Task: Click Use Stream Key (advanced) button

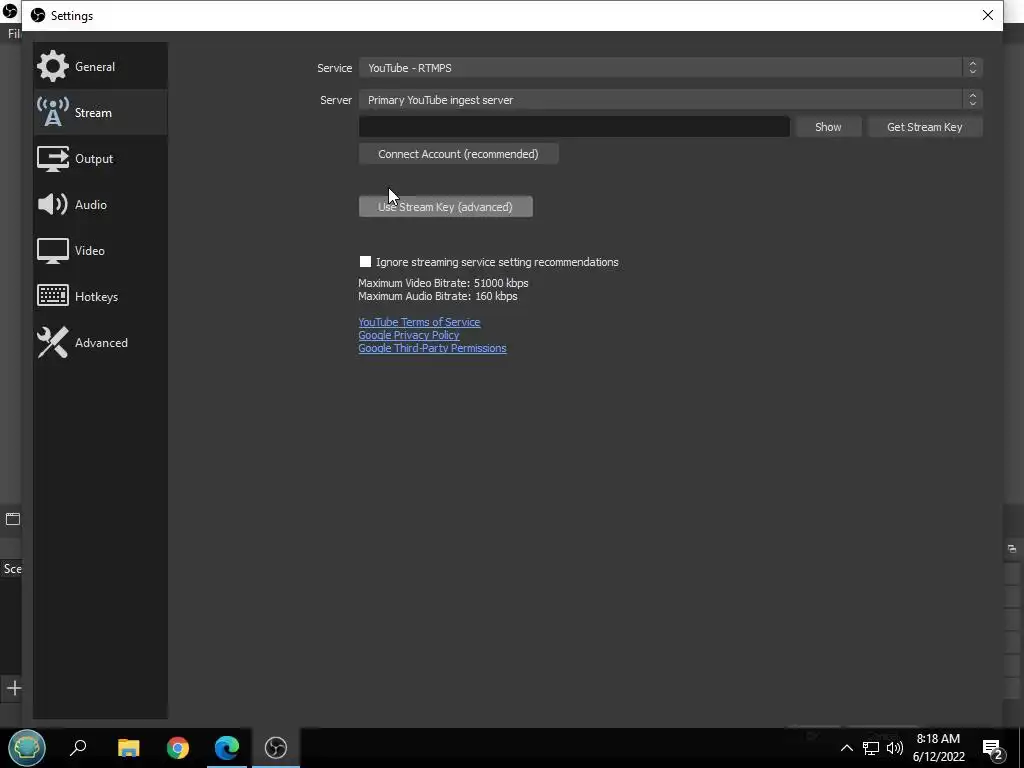Action: (445, 207)
